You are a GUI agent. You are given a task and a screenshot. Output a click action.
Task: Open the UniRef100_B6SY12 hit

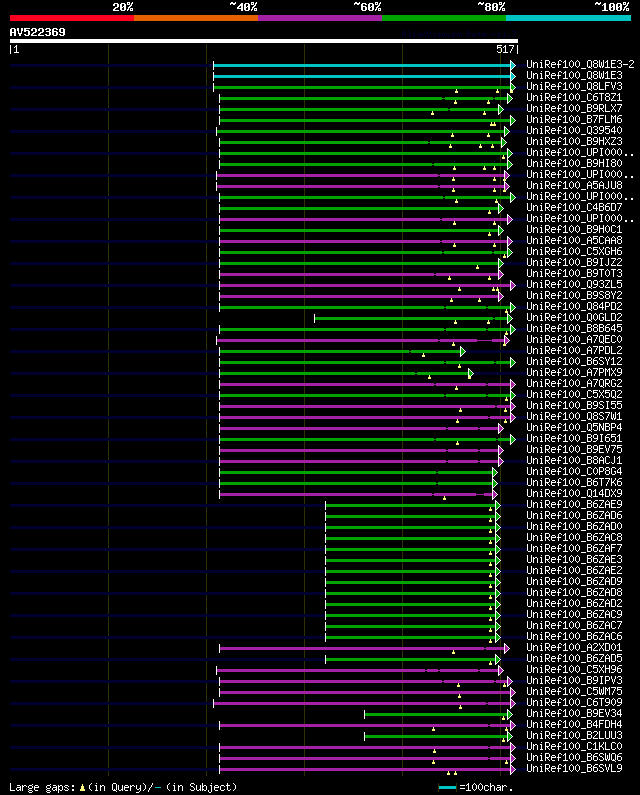pyautogui.click(x=574, y=362)
